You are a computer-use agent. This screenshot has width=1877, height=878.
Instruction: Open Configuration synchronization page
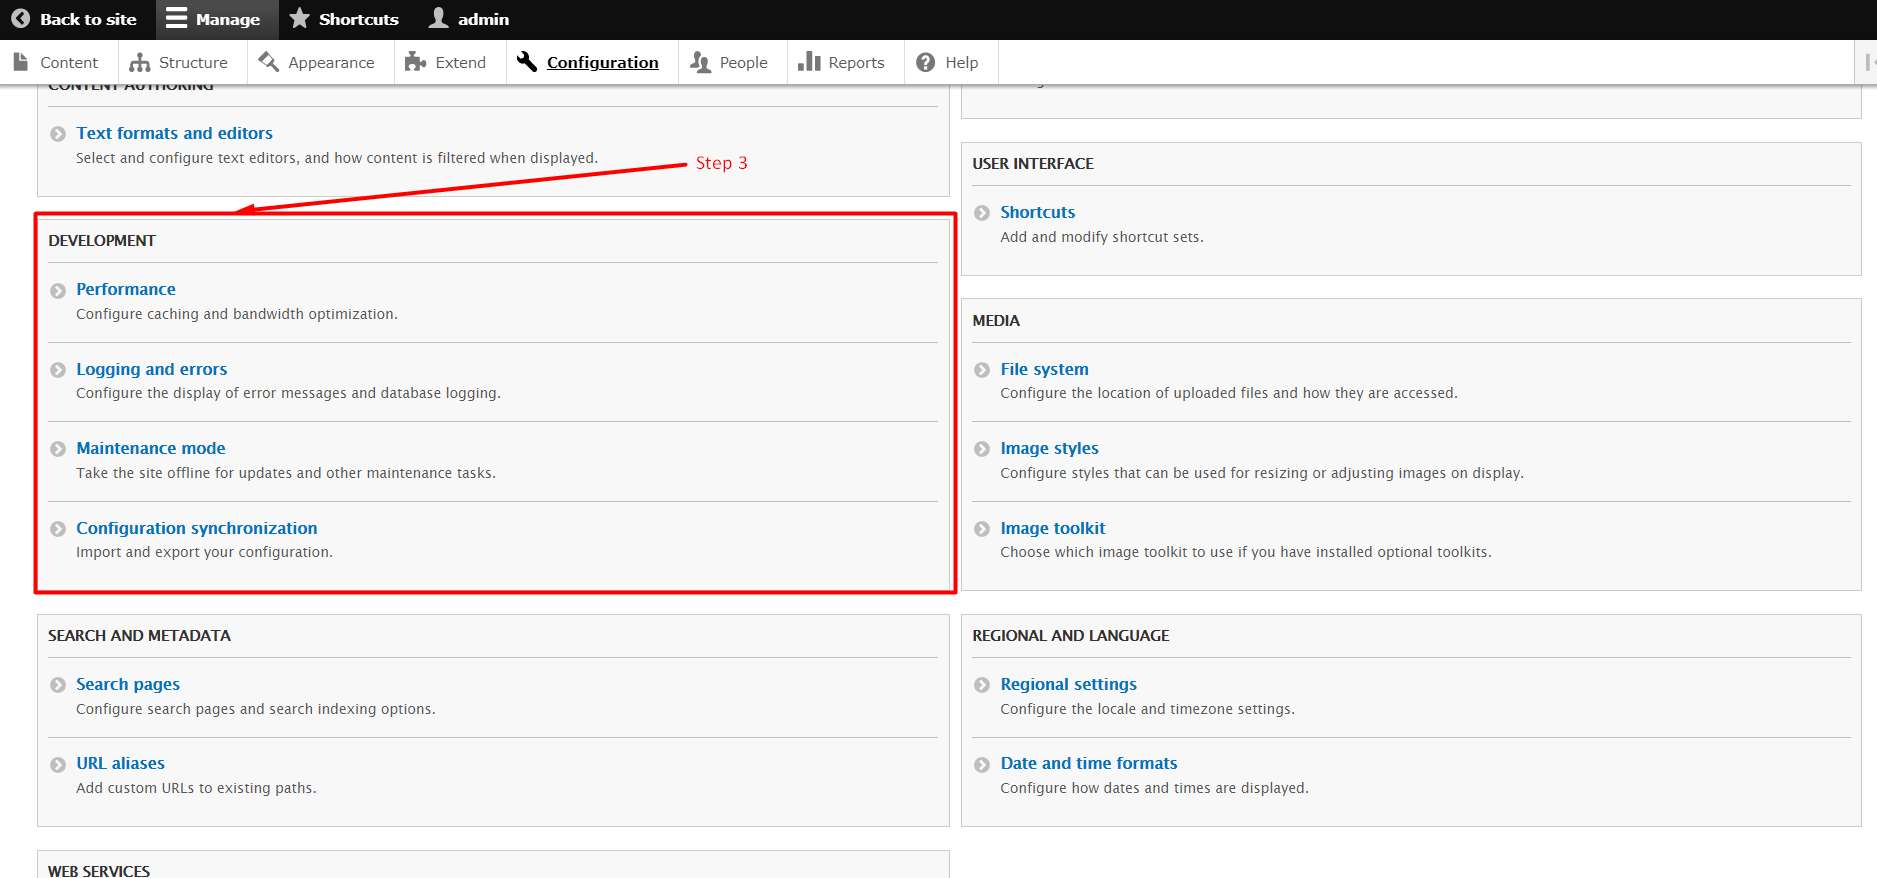[197, 528]
